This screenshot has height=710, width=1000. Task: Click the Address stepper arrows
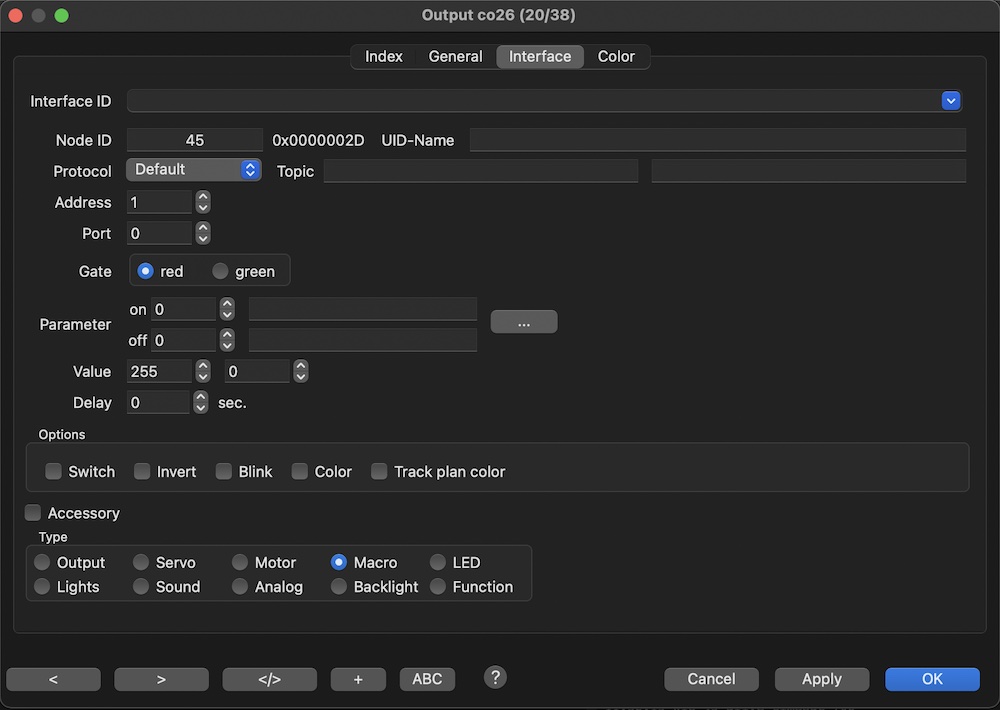[x=203, y=202]
